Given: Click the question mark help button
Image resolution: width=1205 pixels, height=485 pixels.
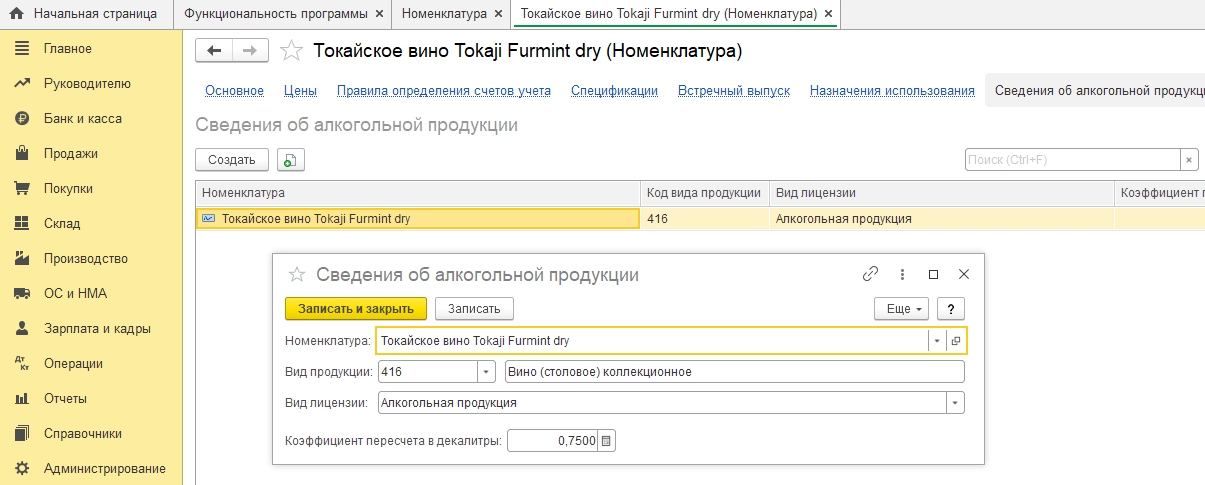Looking at the screenshot, I should pyautogui.click(x=950, y=309).
